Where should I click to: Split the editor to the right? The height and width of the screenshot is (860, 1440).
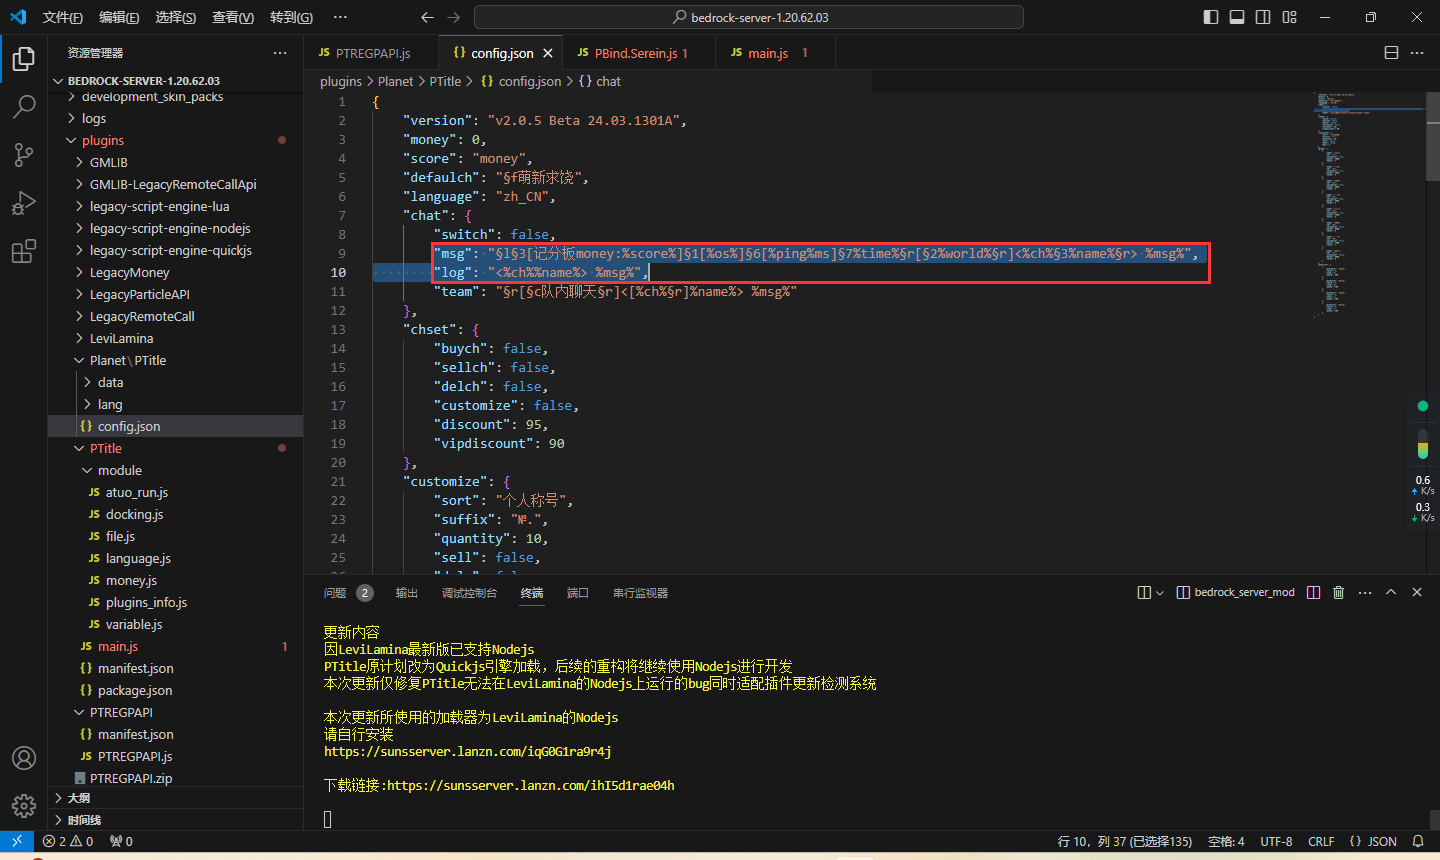[x=1391, y=53]
